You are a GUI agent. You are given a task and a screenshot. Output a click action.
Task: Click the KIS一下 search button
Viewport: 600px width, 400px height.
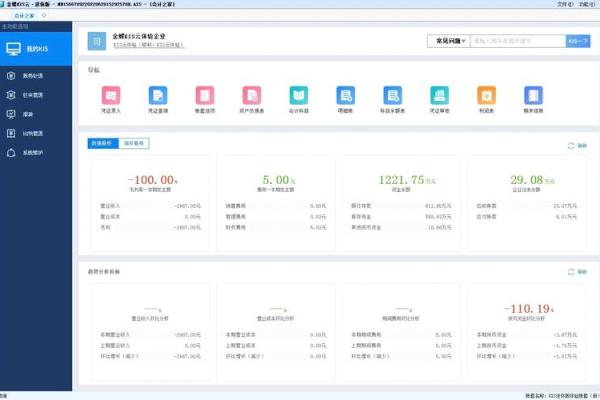pyautogui.click(x=578, y=41)
